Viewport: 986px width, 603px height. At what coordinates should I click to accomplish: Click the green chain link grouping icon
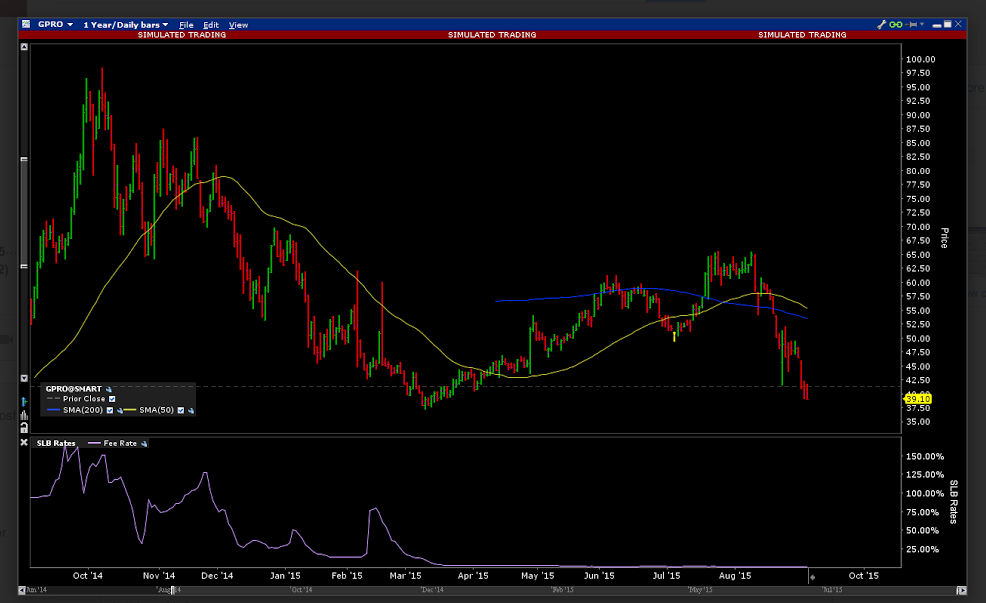(898, 24)
